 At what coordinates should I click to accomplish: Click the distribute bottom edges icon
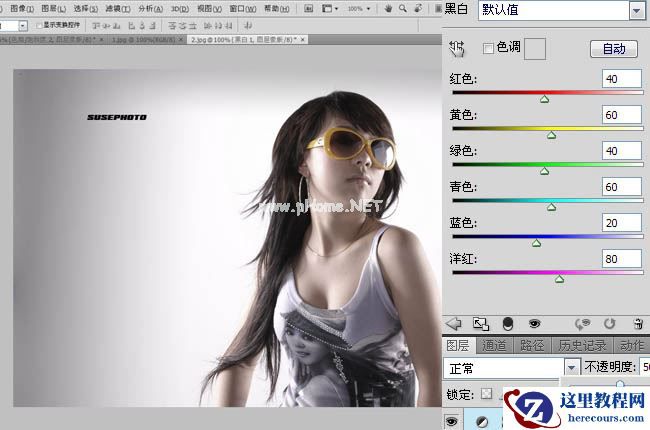[192, 26]
